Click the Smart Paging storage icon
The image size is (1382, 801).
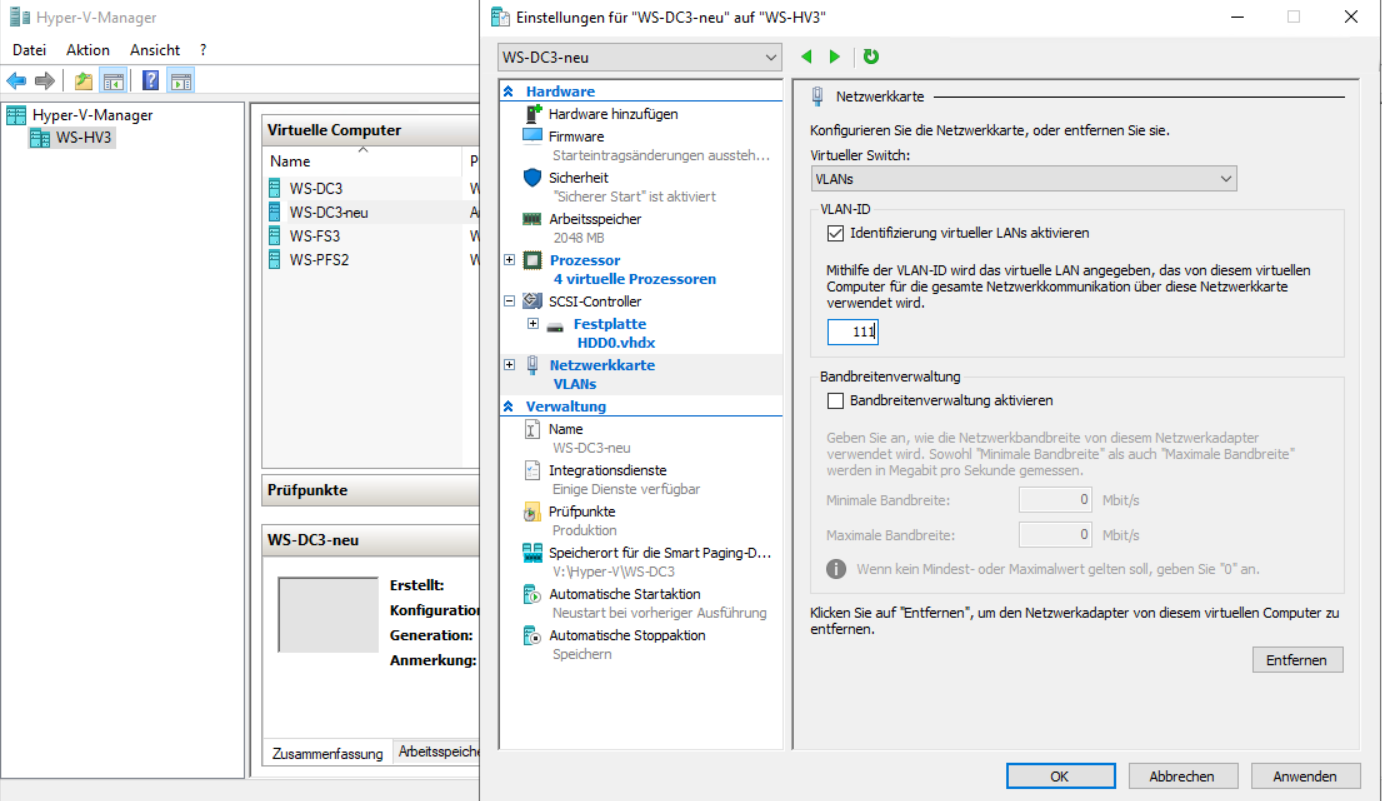532,553
